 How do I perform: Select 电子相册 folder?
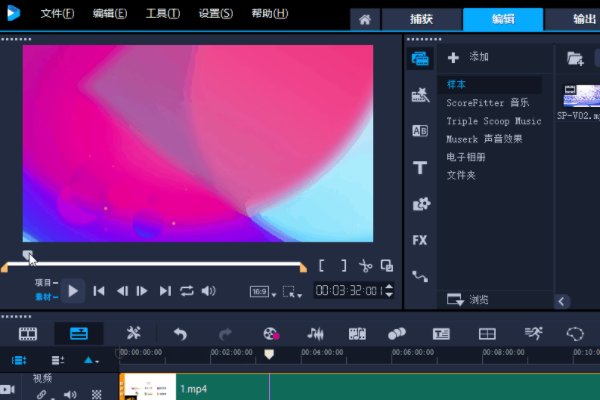[466, 157]
